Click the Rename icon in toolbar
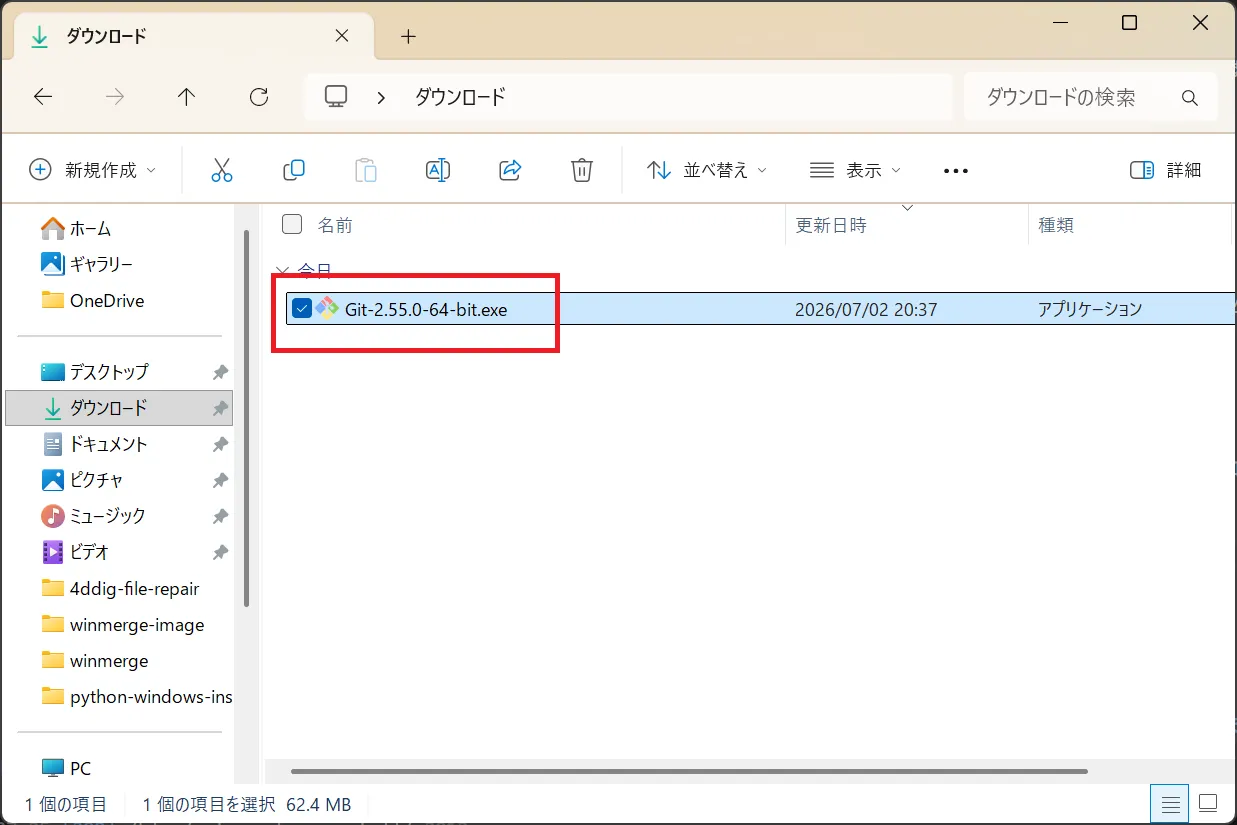Image resolution: width=1237 pixels, height=825 pixels. click(438, 170)
